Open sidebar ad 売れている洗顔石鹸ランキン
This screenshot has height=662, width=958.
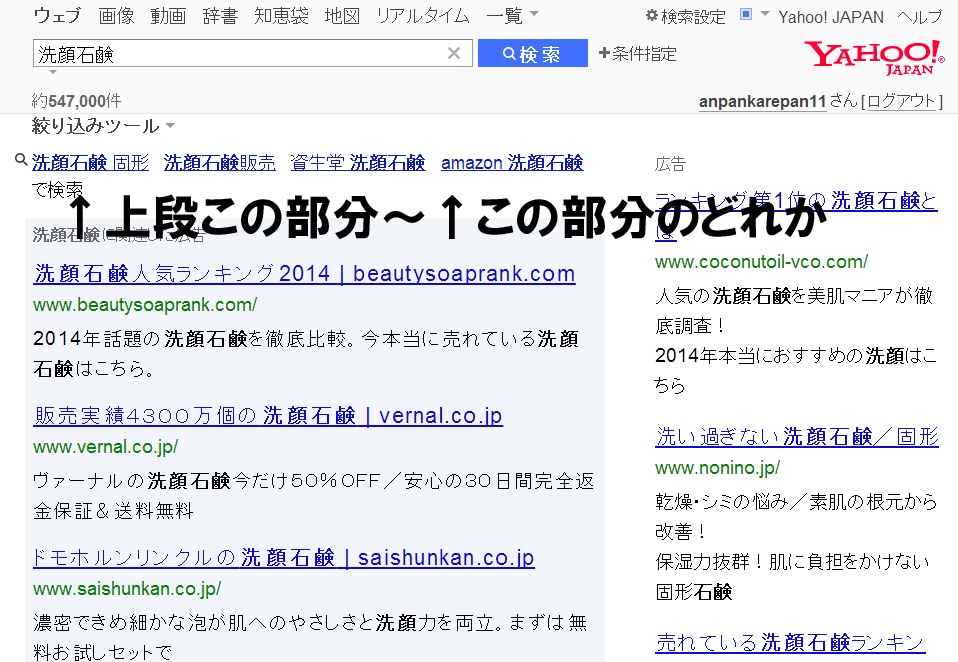790,642
